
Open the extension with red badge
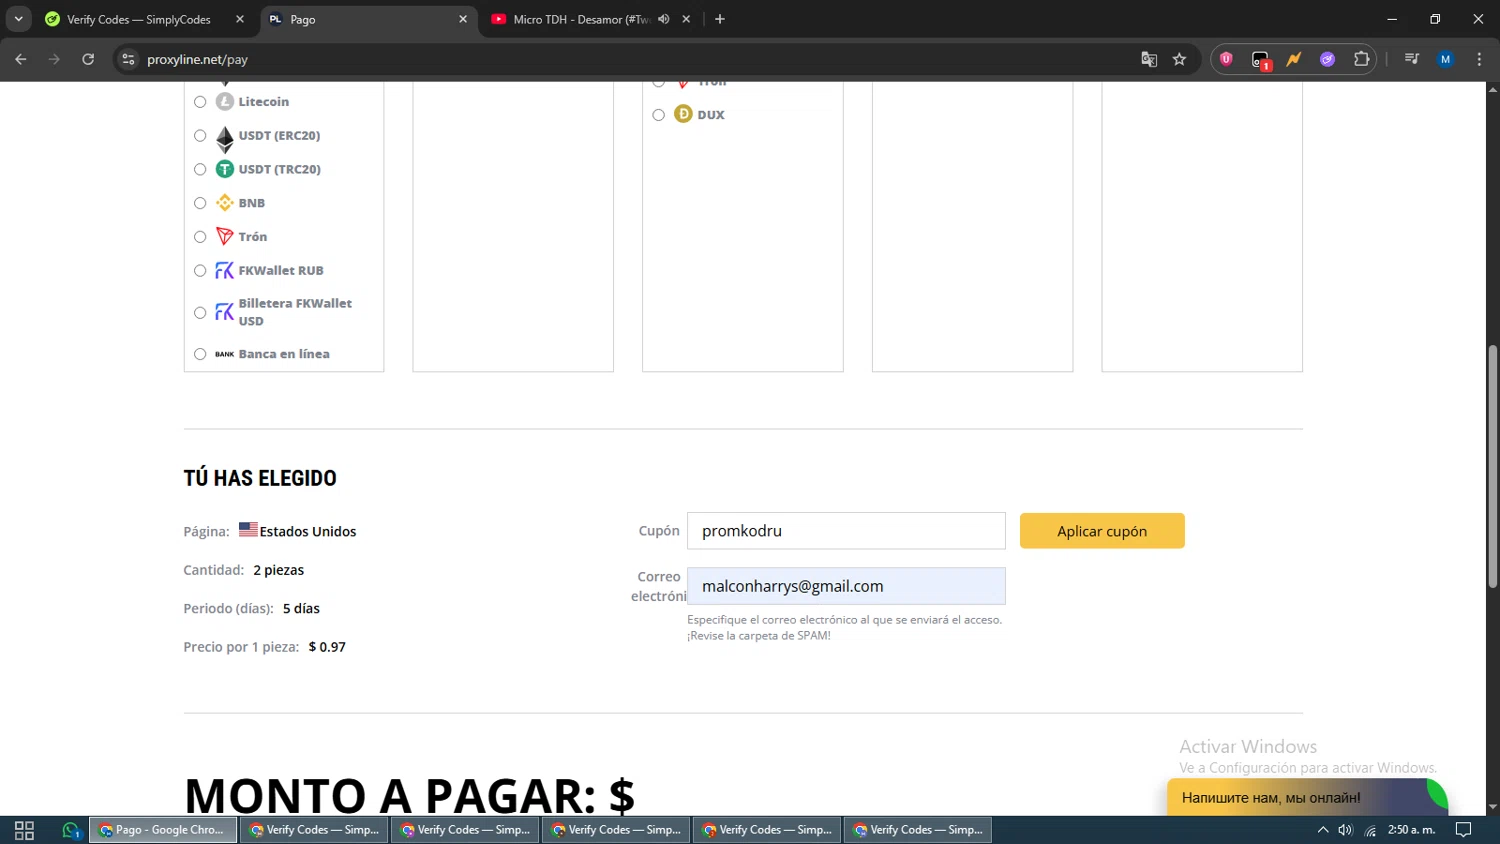pos(1260,60)
